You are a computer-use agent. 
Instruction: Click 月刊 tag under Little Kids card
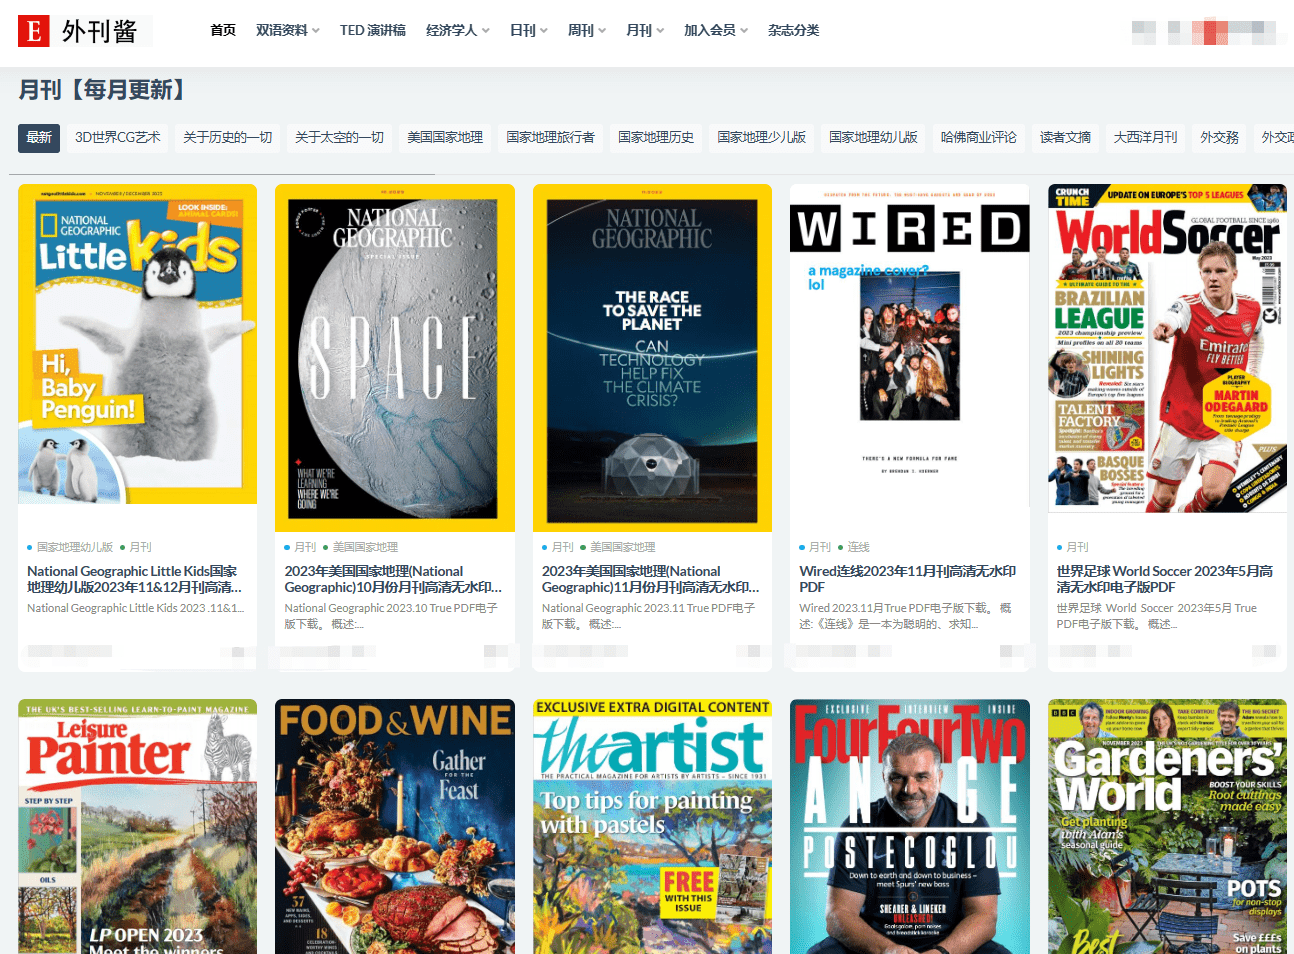[140, 547]
